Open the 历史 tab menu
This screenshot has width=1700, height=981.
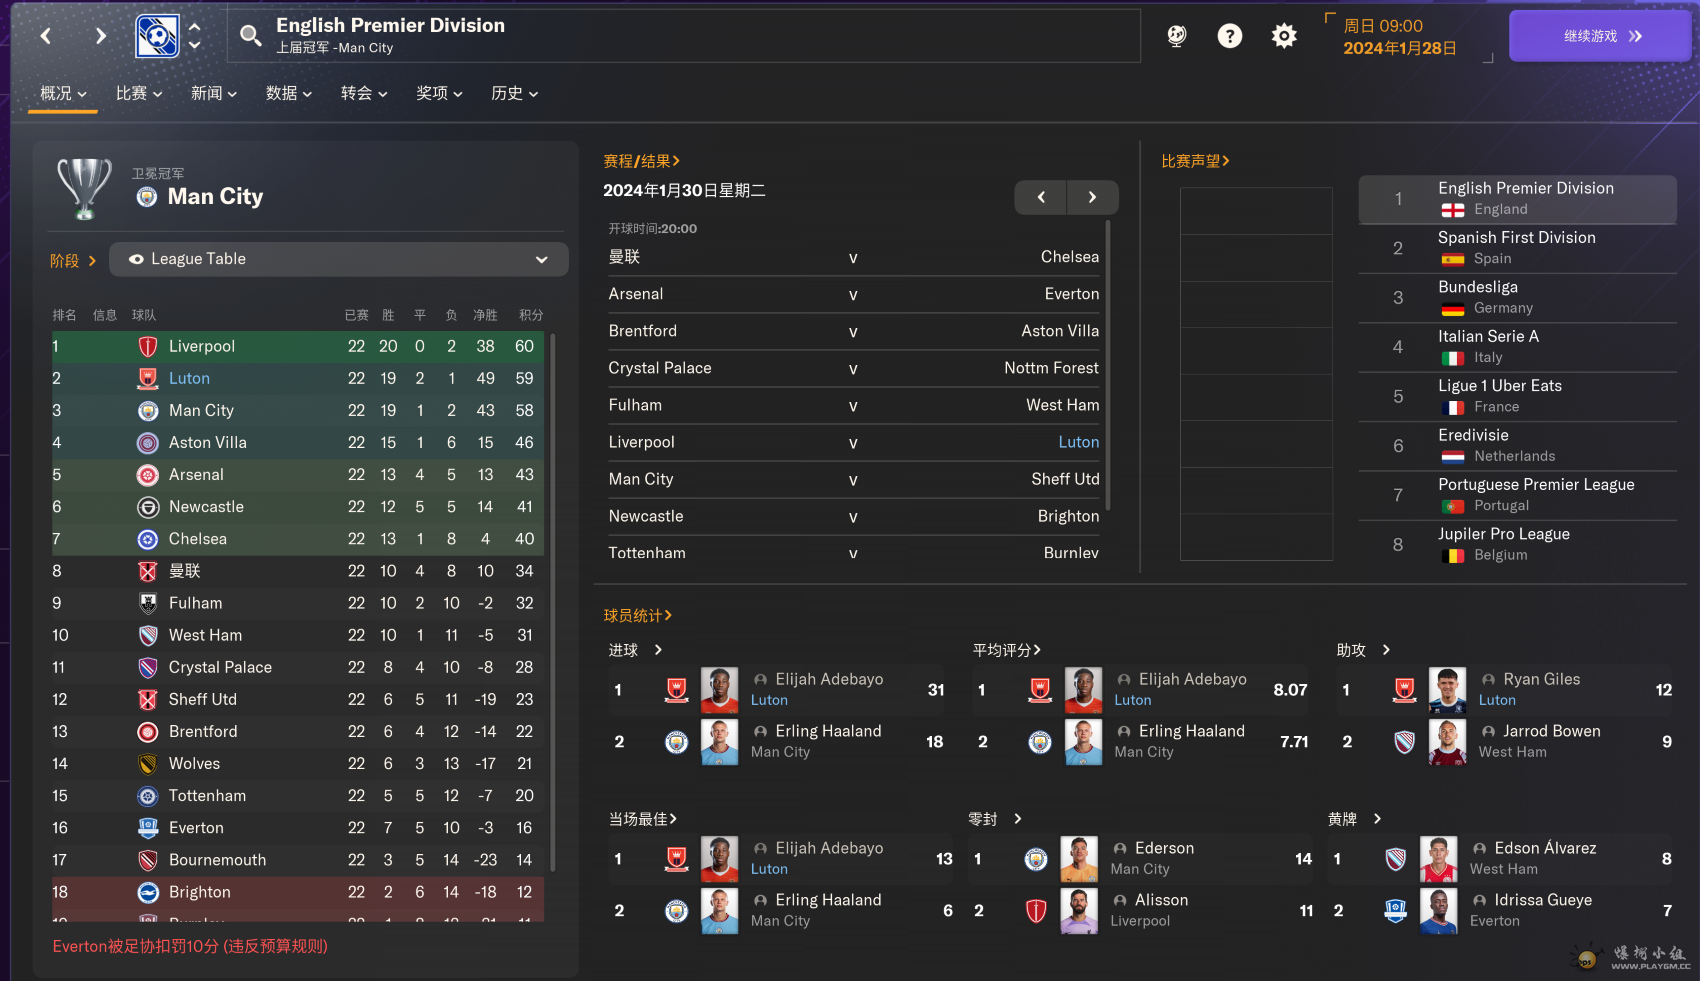(514, 93)
